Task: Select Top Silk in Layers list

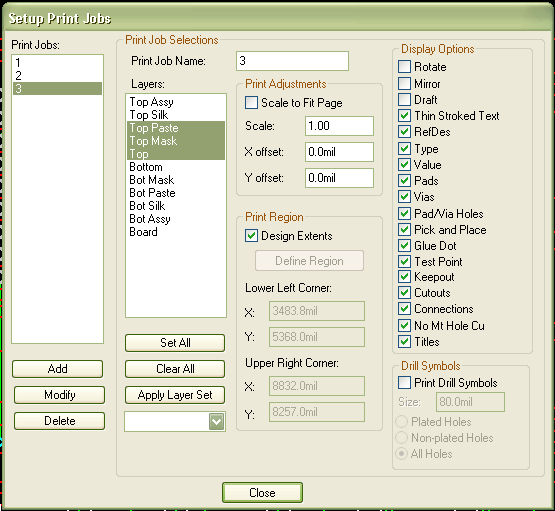Action: tap(176, 115)
